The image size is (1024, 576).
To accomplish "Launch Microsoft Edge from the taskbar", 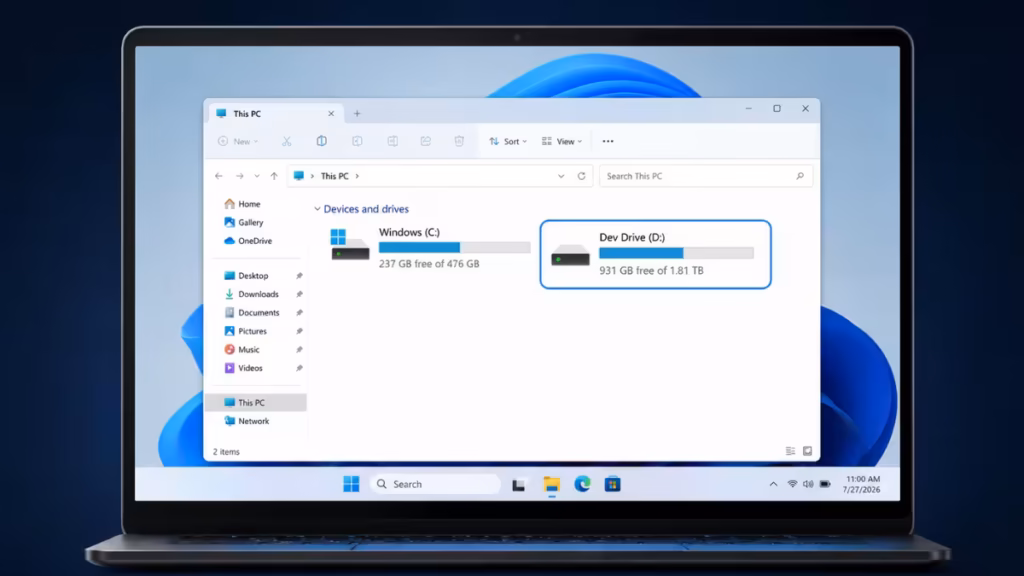I will pyautogui.click(x=582, y=484).
